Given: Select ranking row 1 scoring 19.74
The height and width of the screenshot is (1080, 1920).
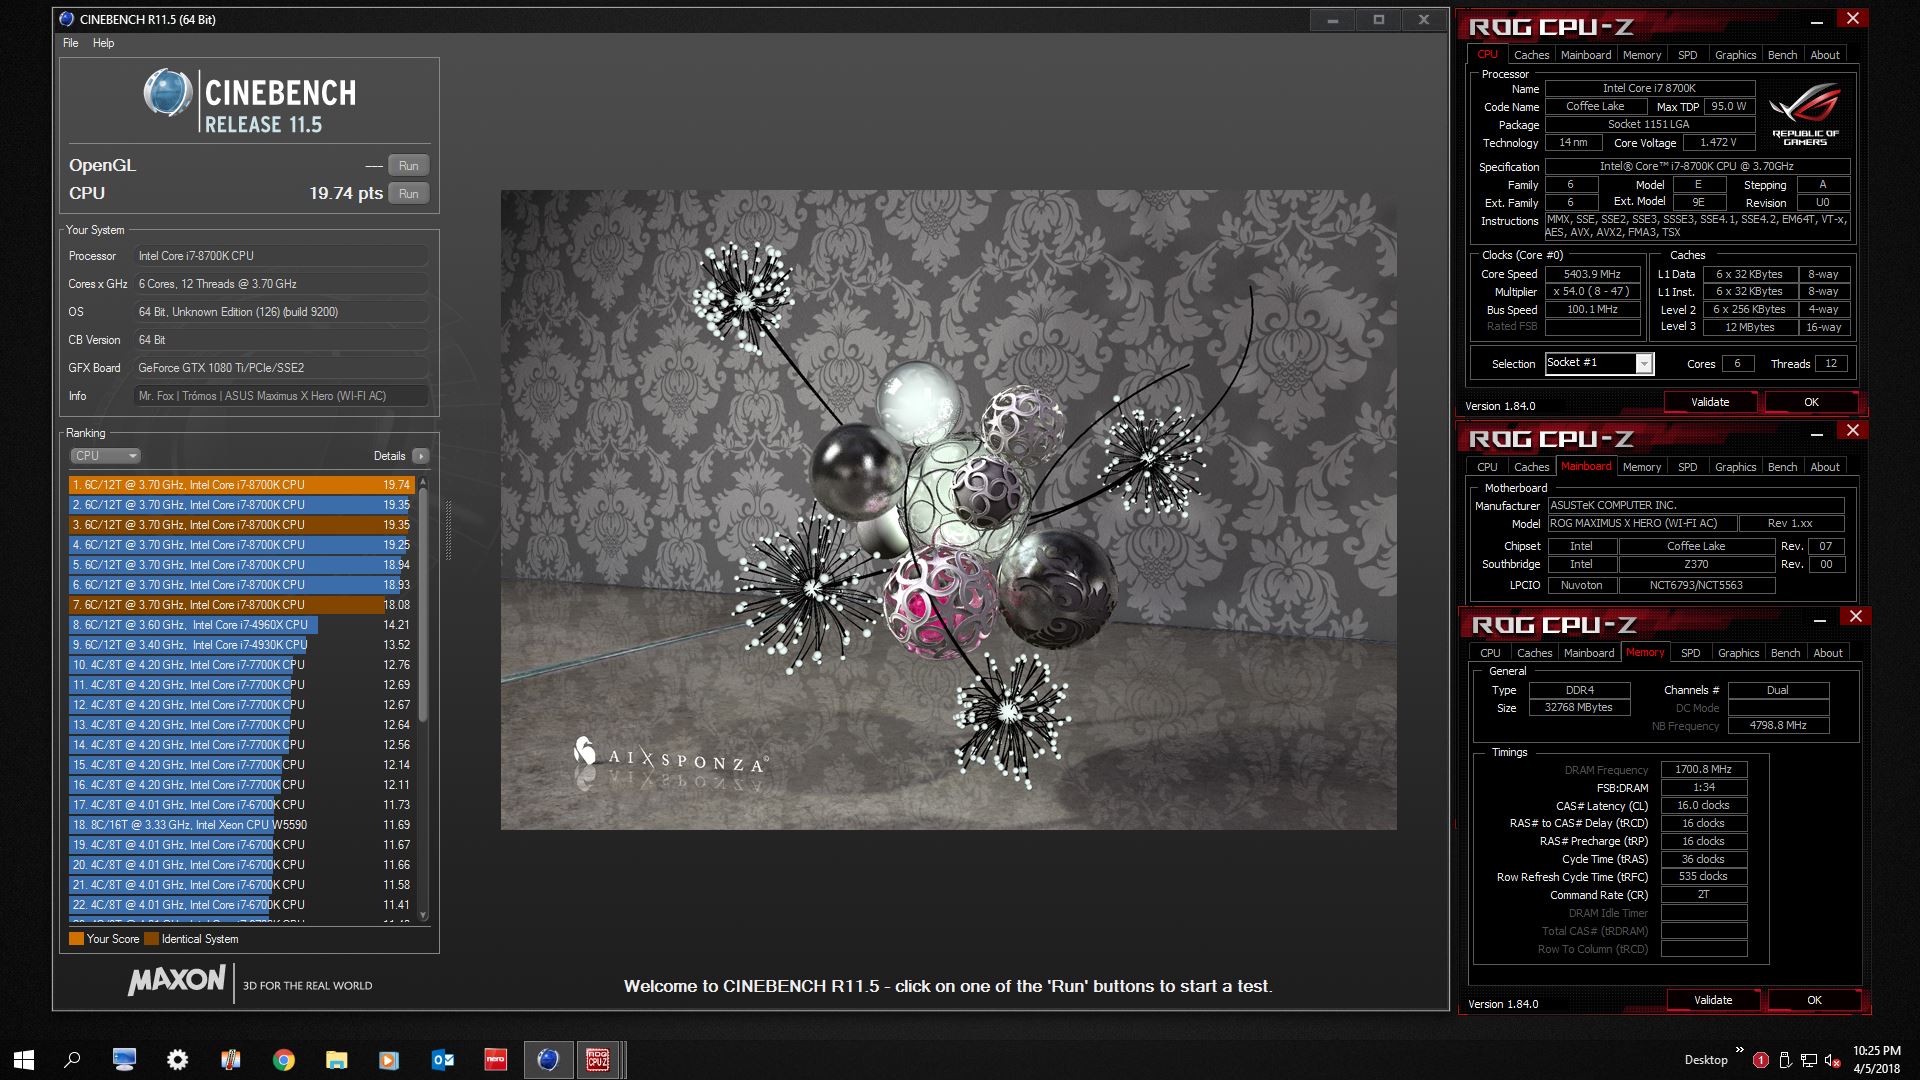Looking at the screenshot, I should point(241,485).
